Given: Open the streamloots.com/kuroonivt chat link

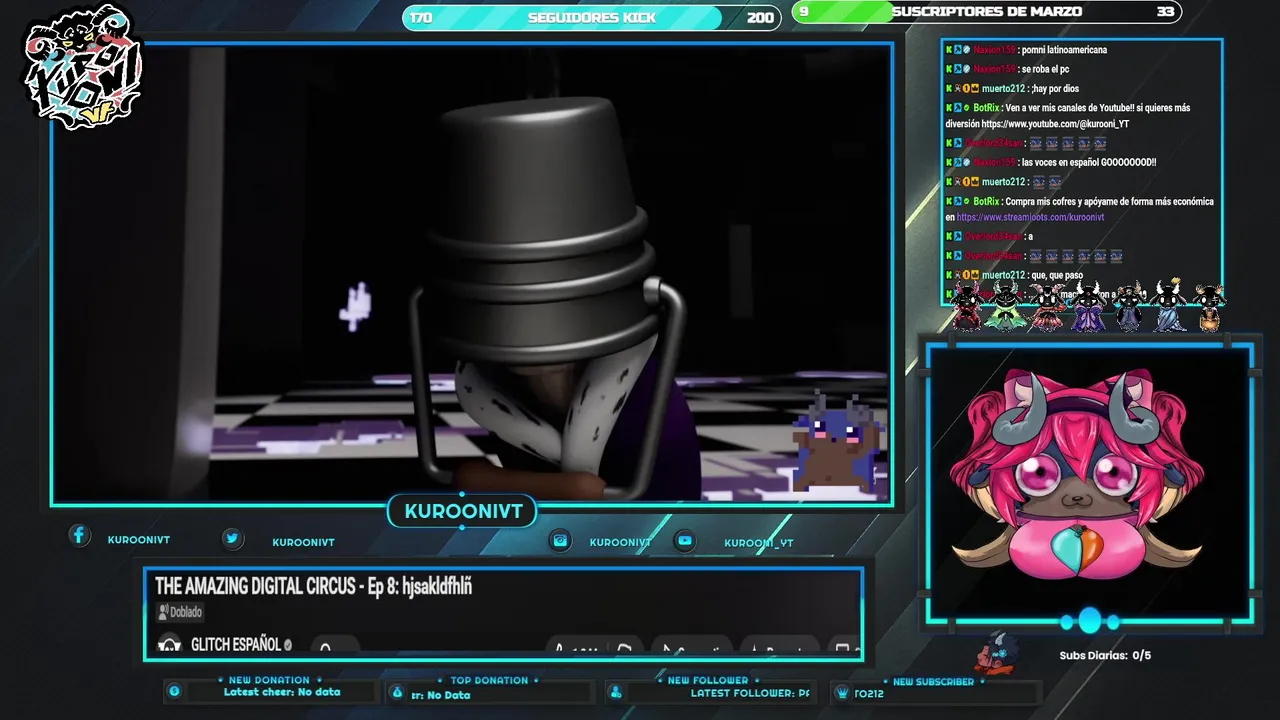Looking at the screenshot, I should point(1030,217).
